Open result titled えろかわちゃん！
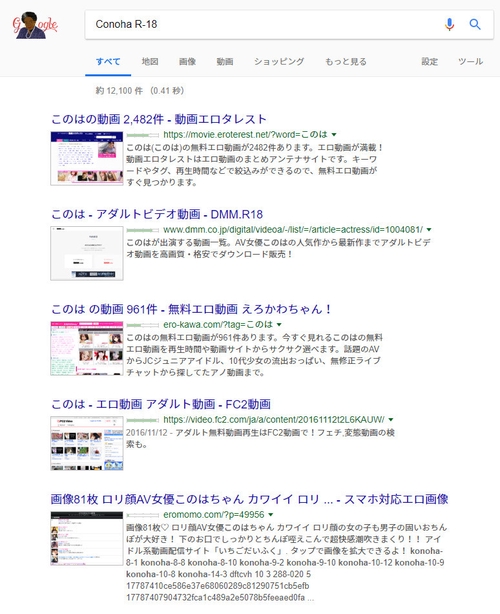 click(192, 309)
